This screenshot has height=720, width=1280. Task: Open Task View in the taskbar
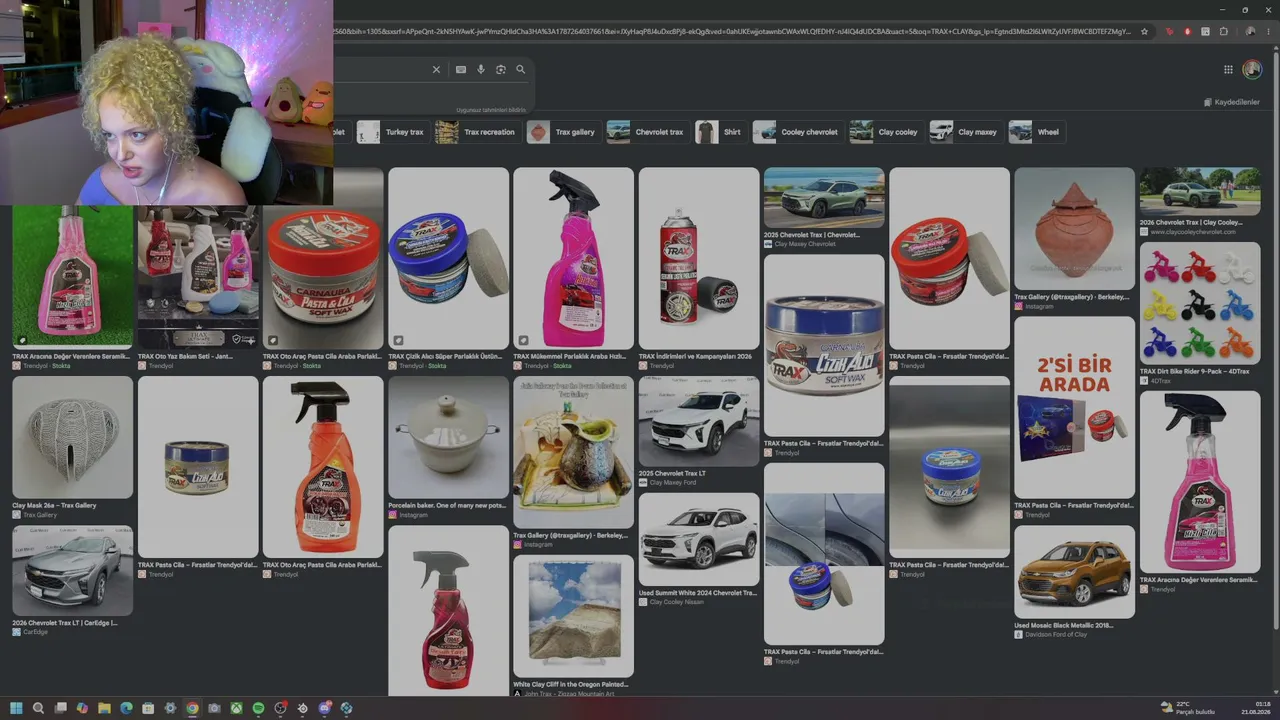click(60, 708)
